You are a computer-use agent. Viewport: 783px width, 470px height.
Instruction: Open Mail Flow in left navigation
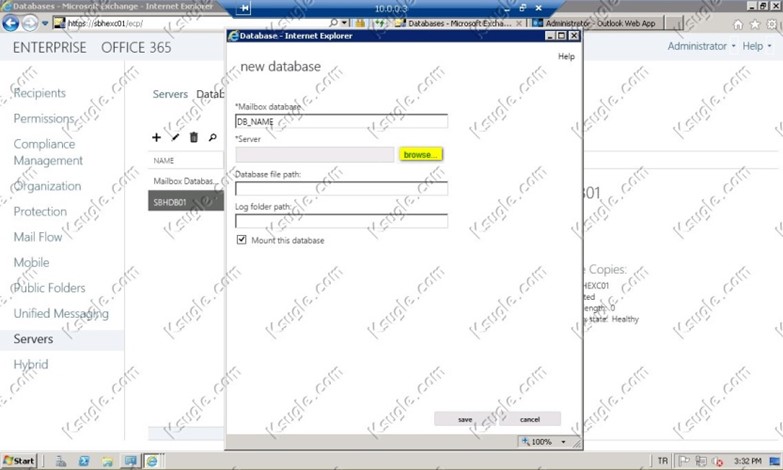[38, 237]
